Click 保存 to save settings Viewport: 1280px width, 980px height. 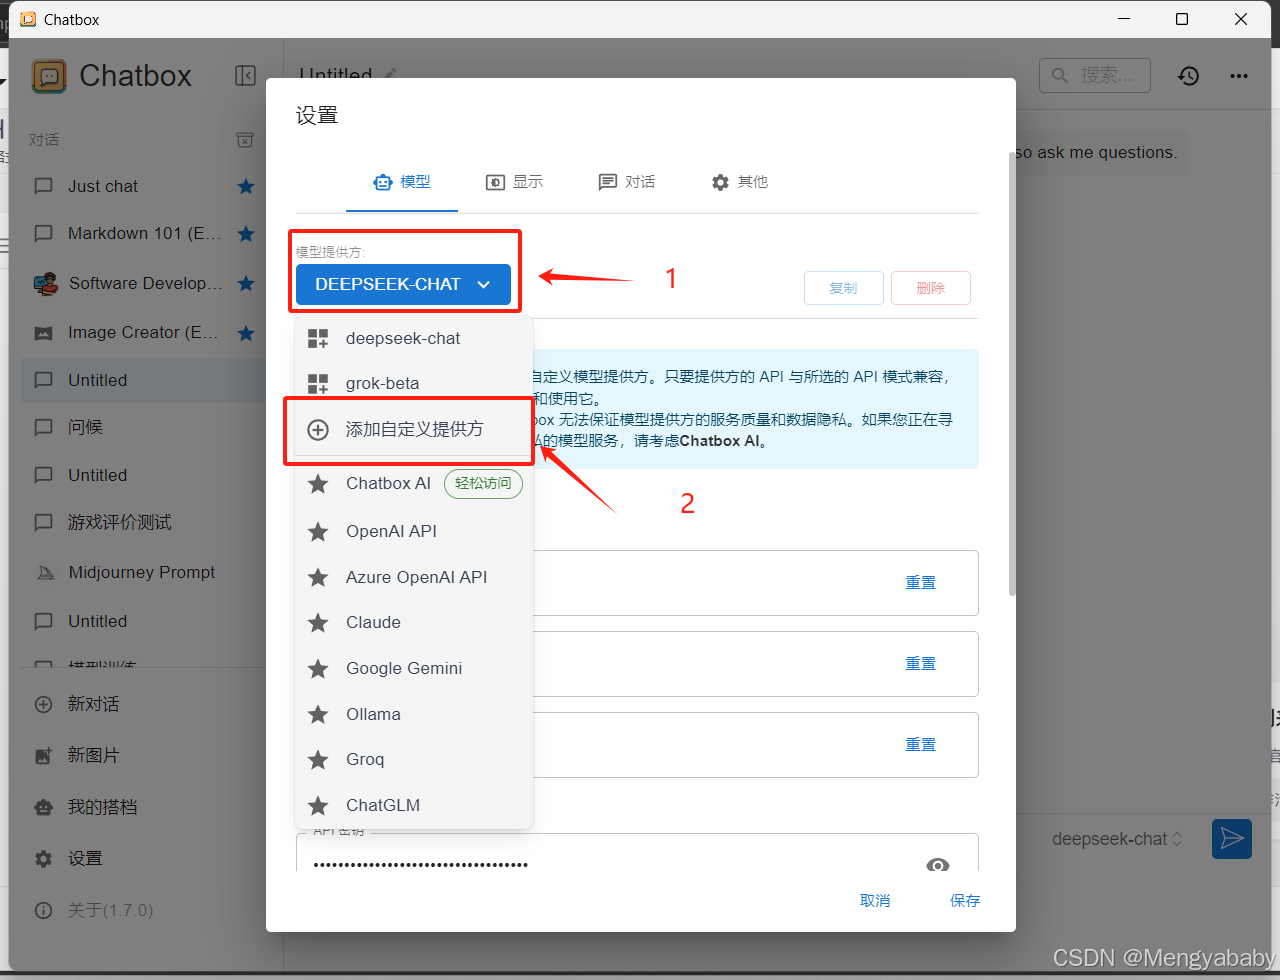click(965, 901)
